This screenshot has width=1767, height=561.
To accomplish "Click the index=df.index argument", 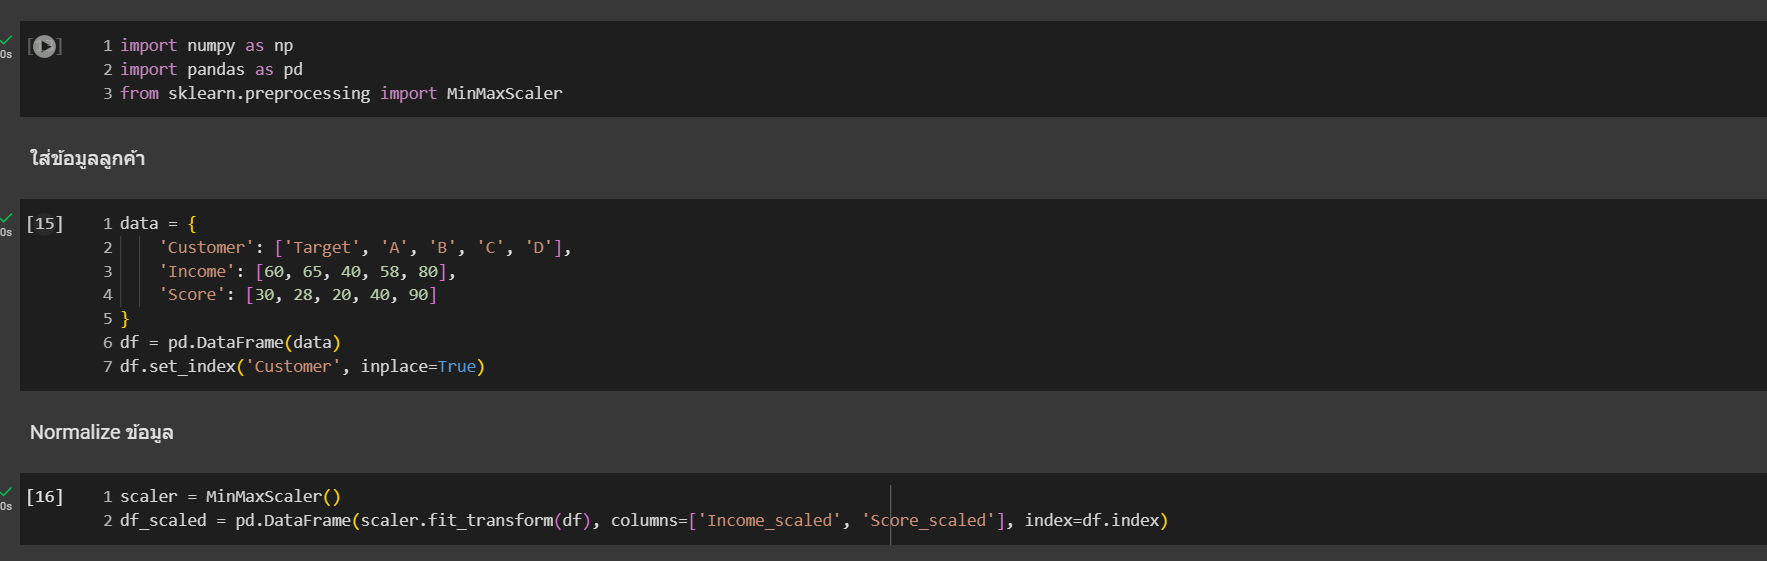I will (1091, 521).
